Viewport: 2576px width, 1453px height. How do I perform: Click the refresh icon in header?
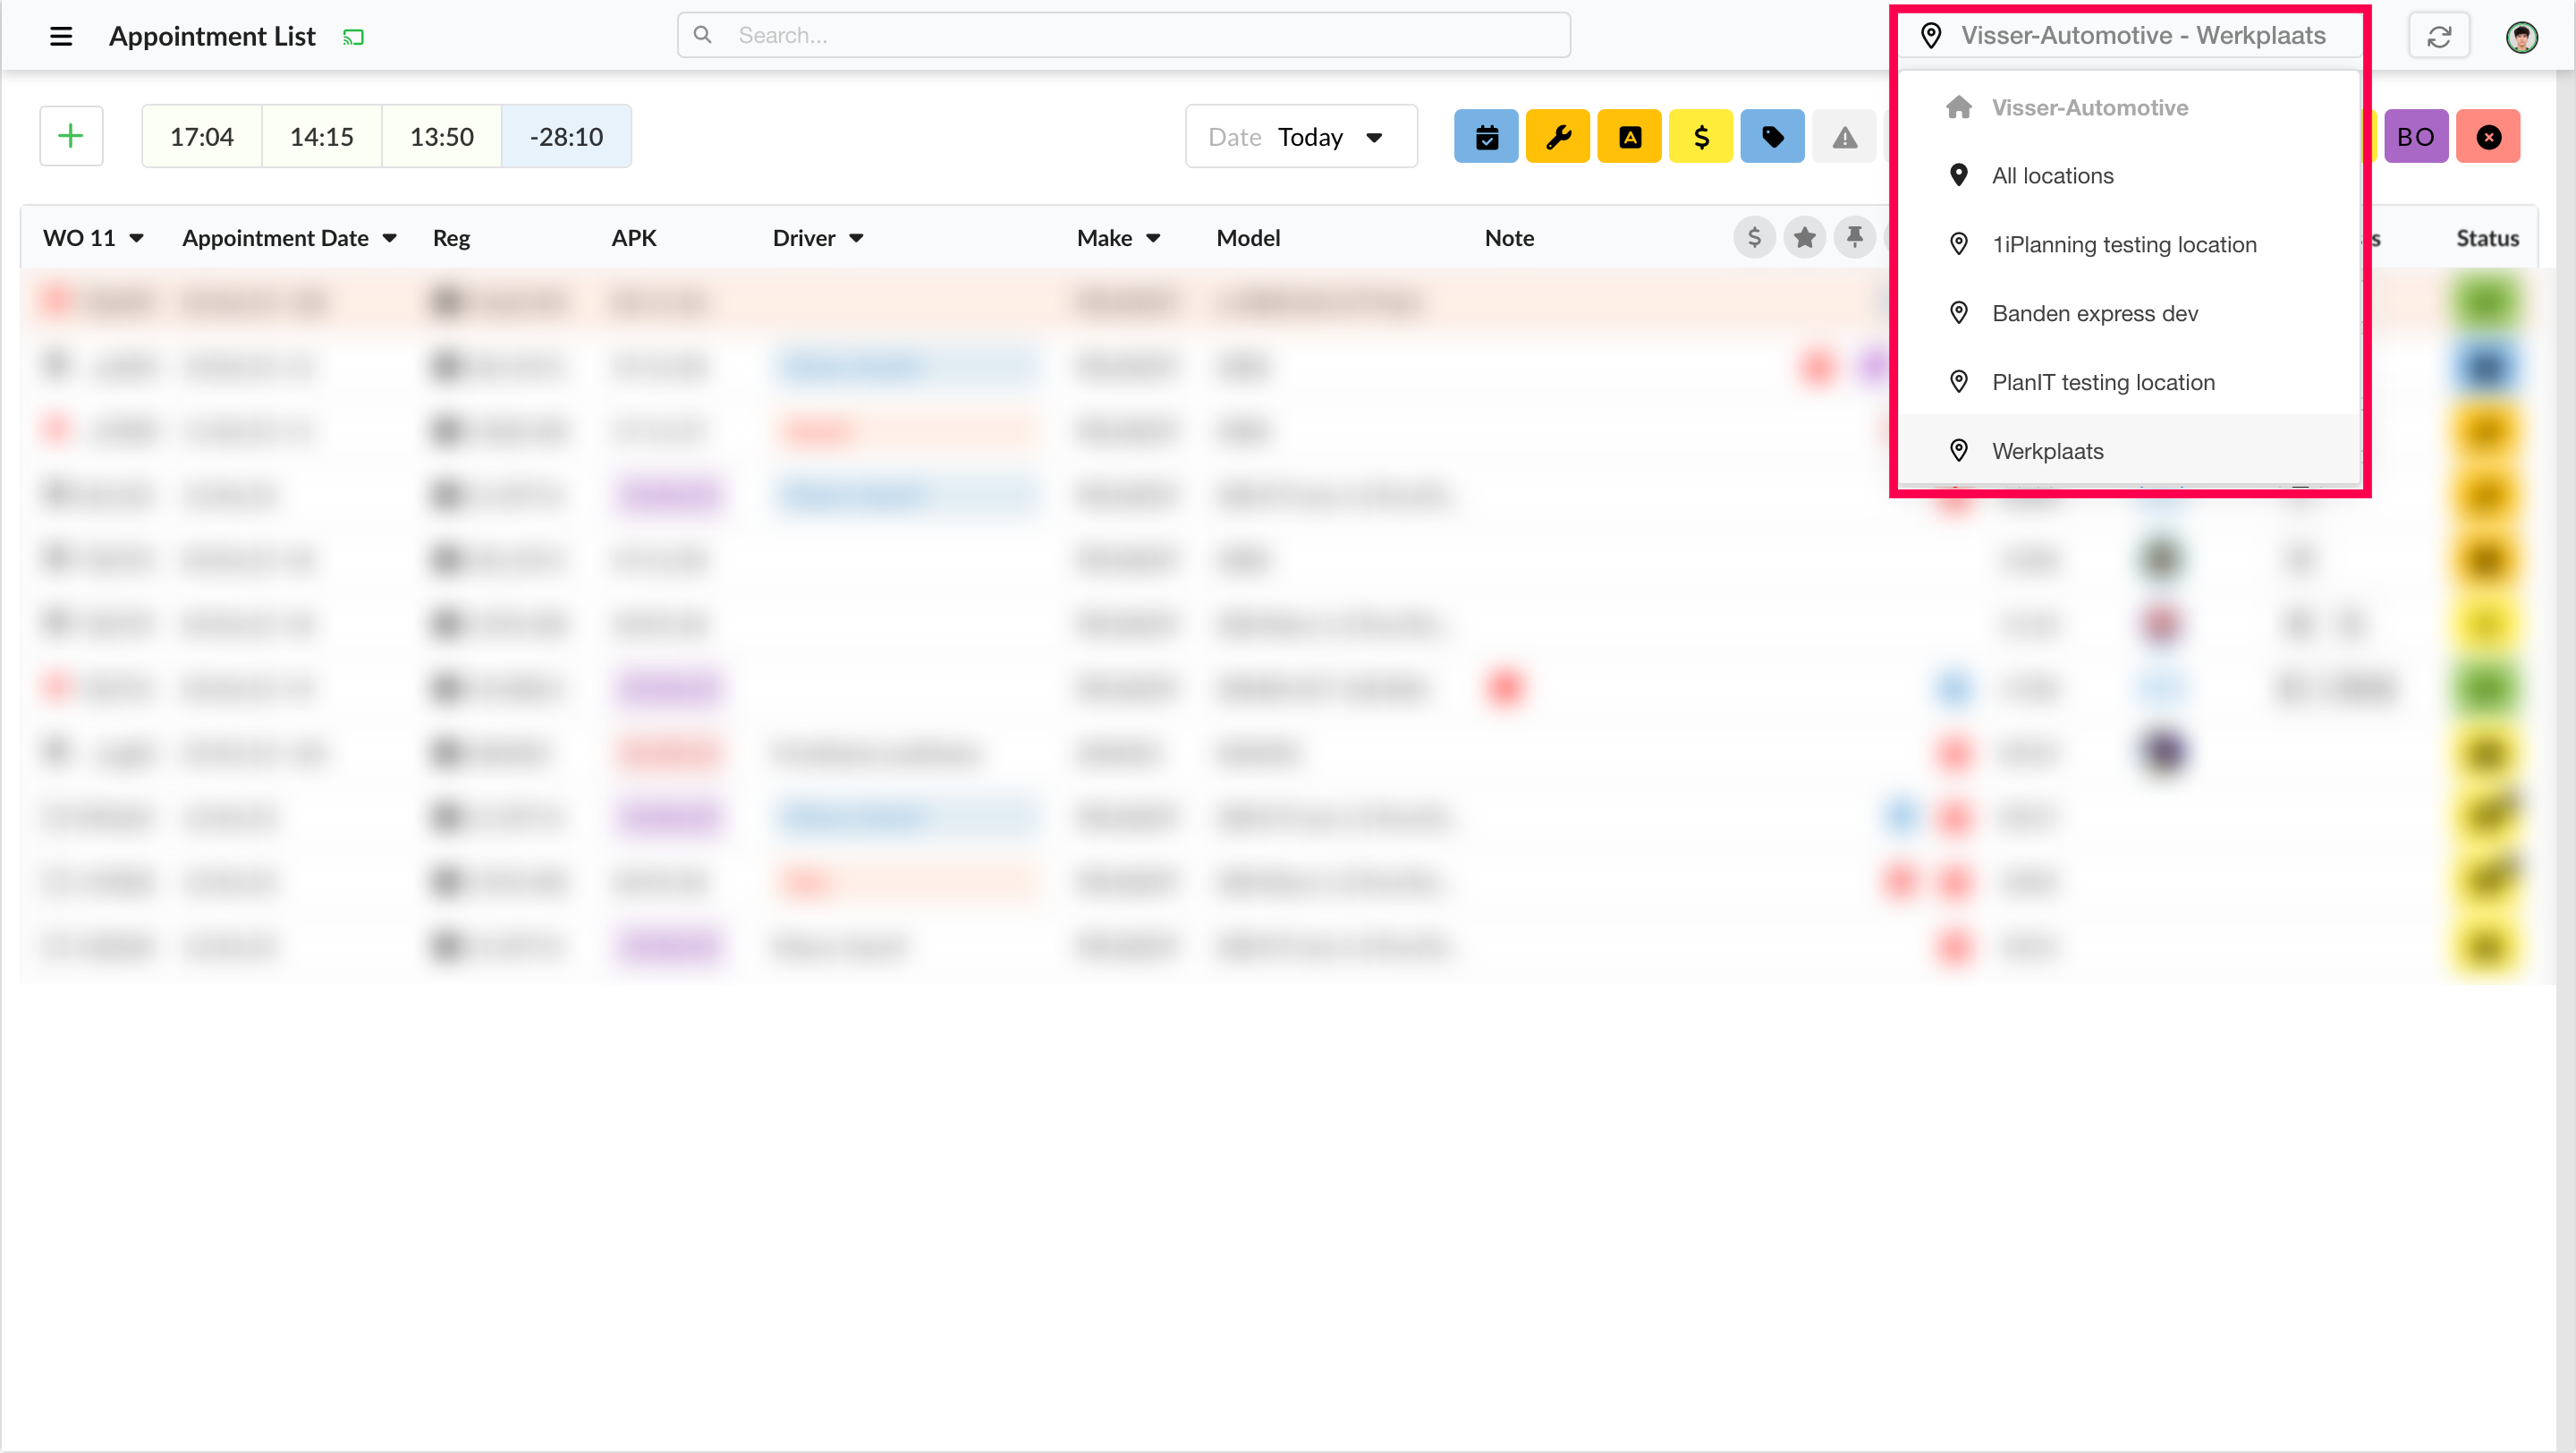(x=2439, y=36)
